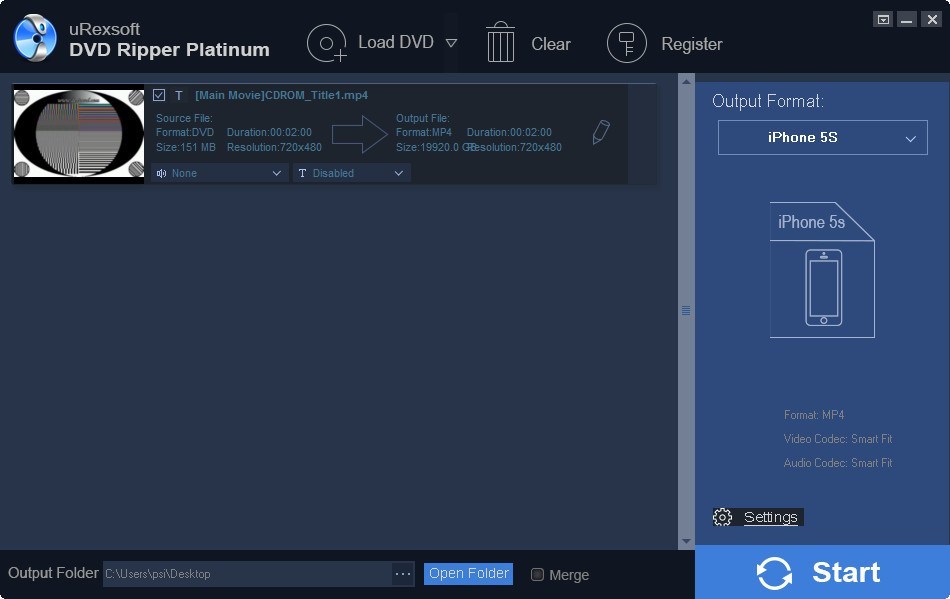Click the Register key icon

pyautogui.click(x=626, y=43)
